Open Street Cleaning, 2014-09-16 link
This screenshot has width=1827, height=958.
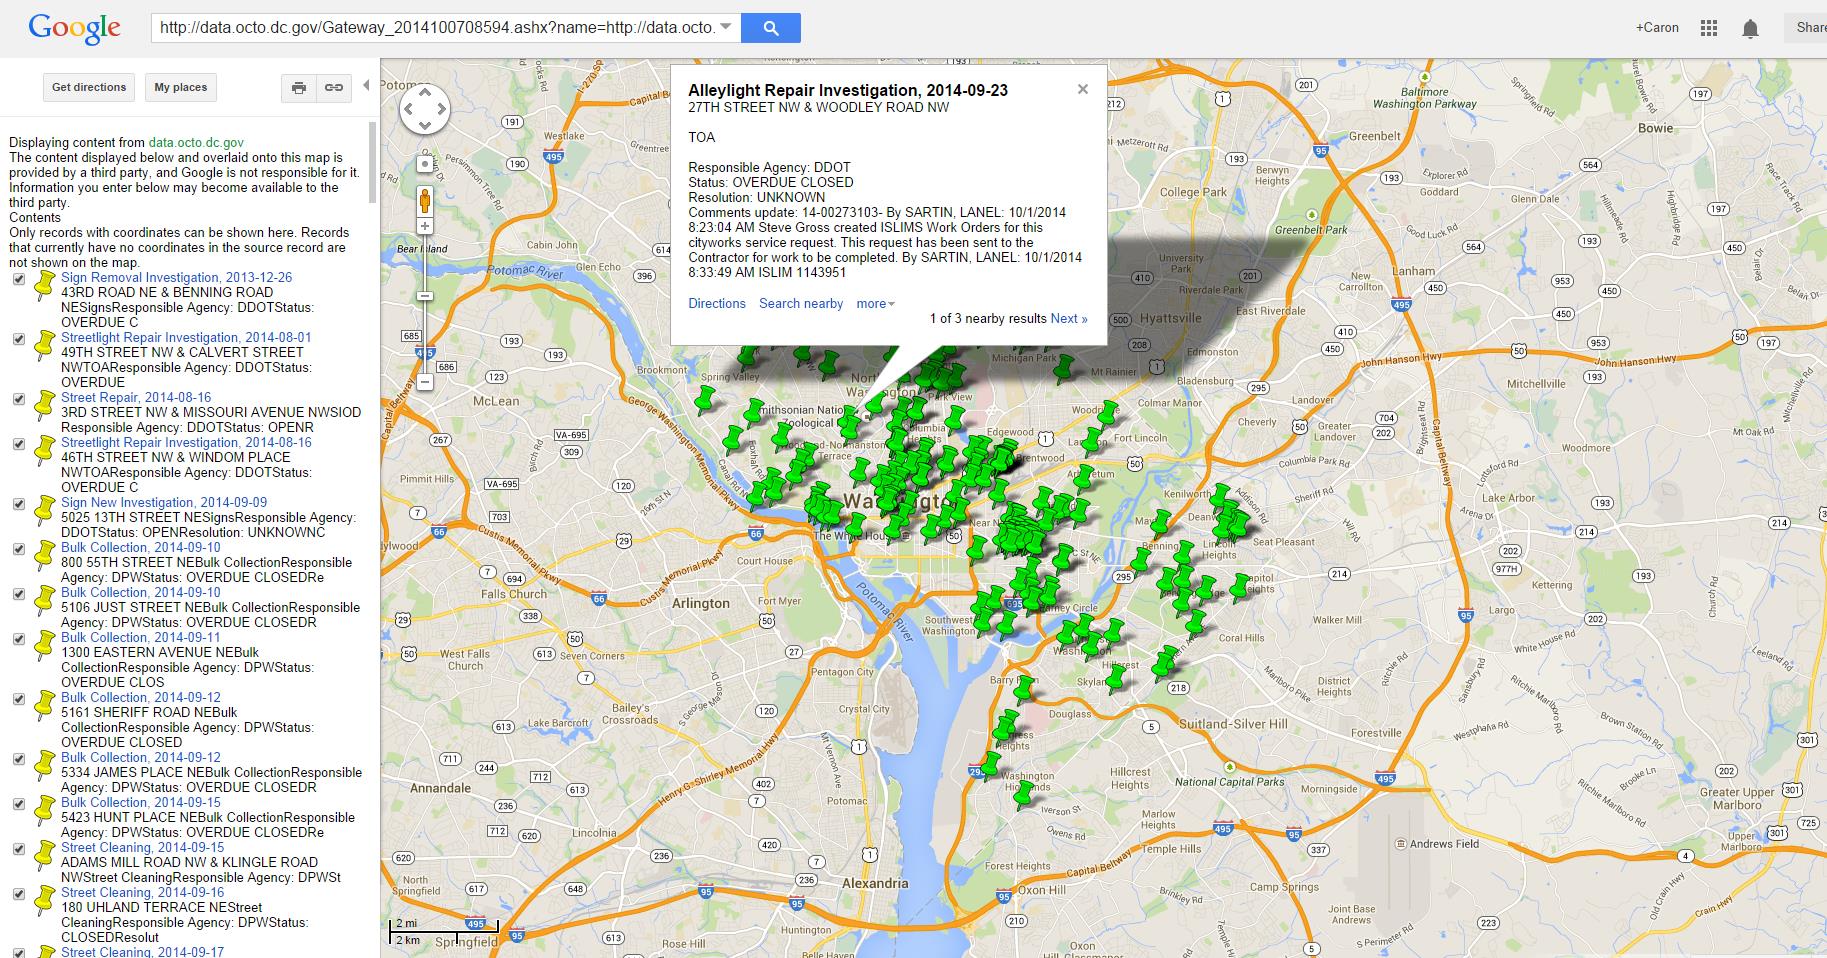click(x=143, y=893)
